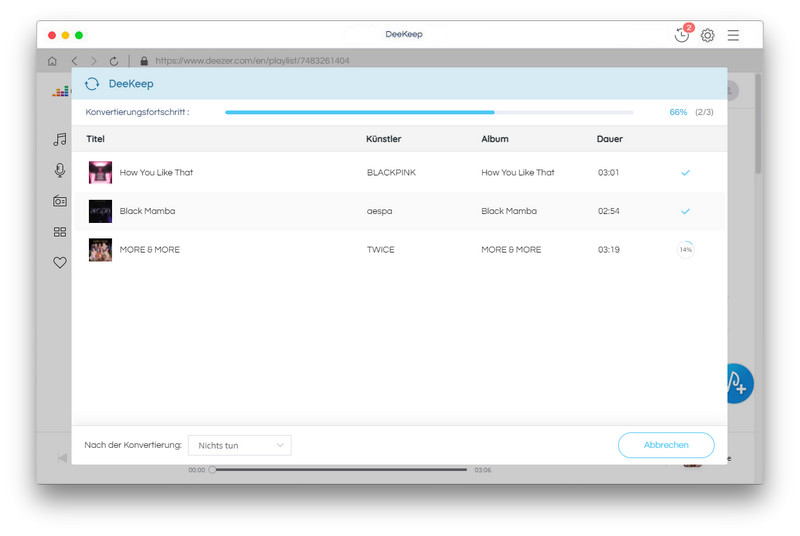Click the padlock security icon

pyautogui.click(x=144, y=61)
